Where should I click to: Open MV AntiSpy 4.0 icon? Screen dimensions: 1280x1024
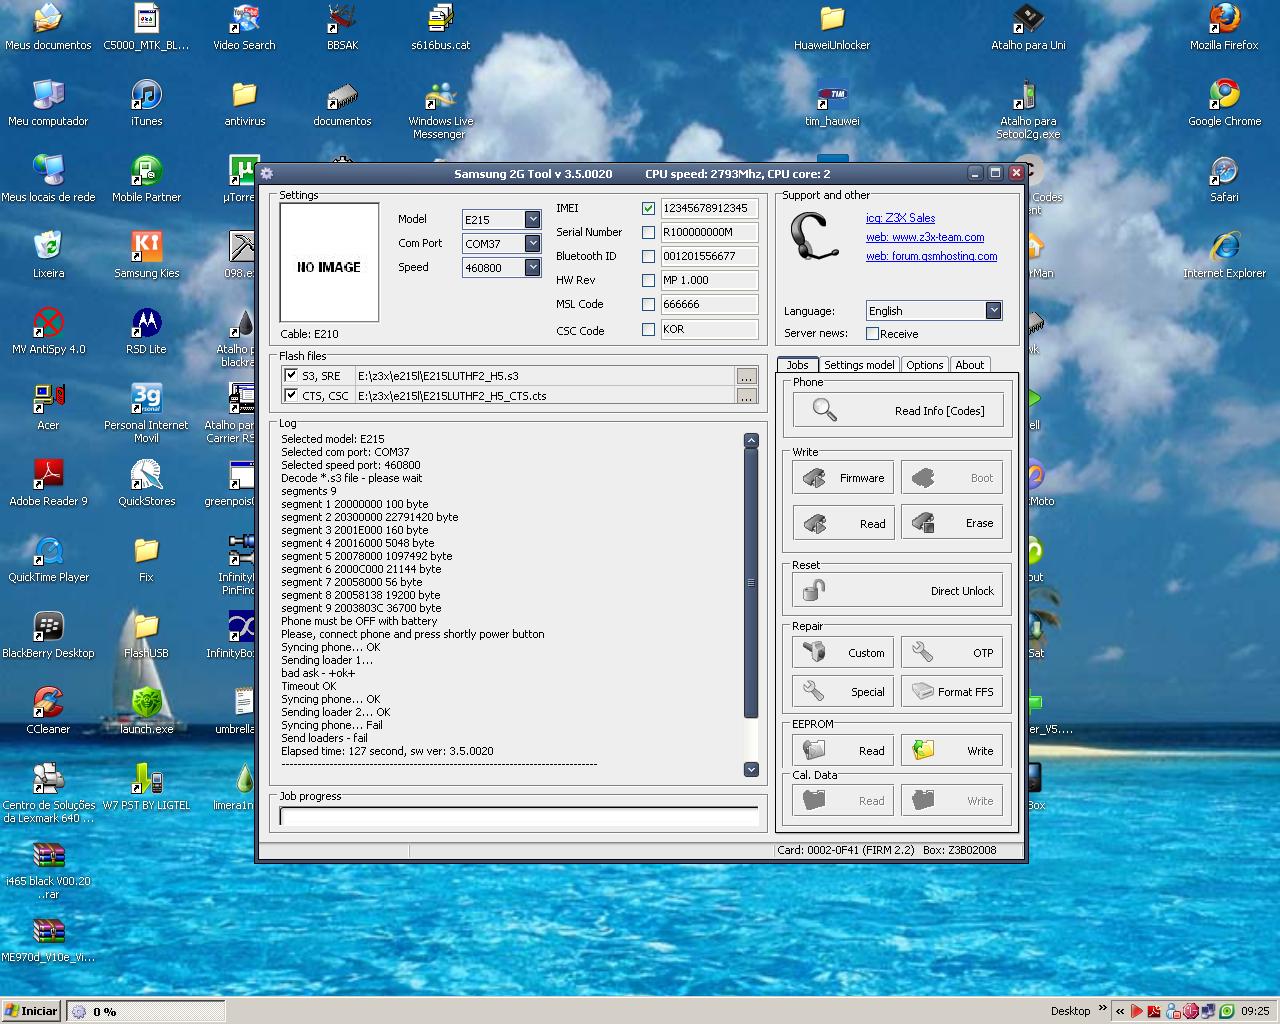[48, 331]
